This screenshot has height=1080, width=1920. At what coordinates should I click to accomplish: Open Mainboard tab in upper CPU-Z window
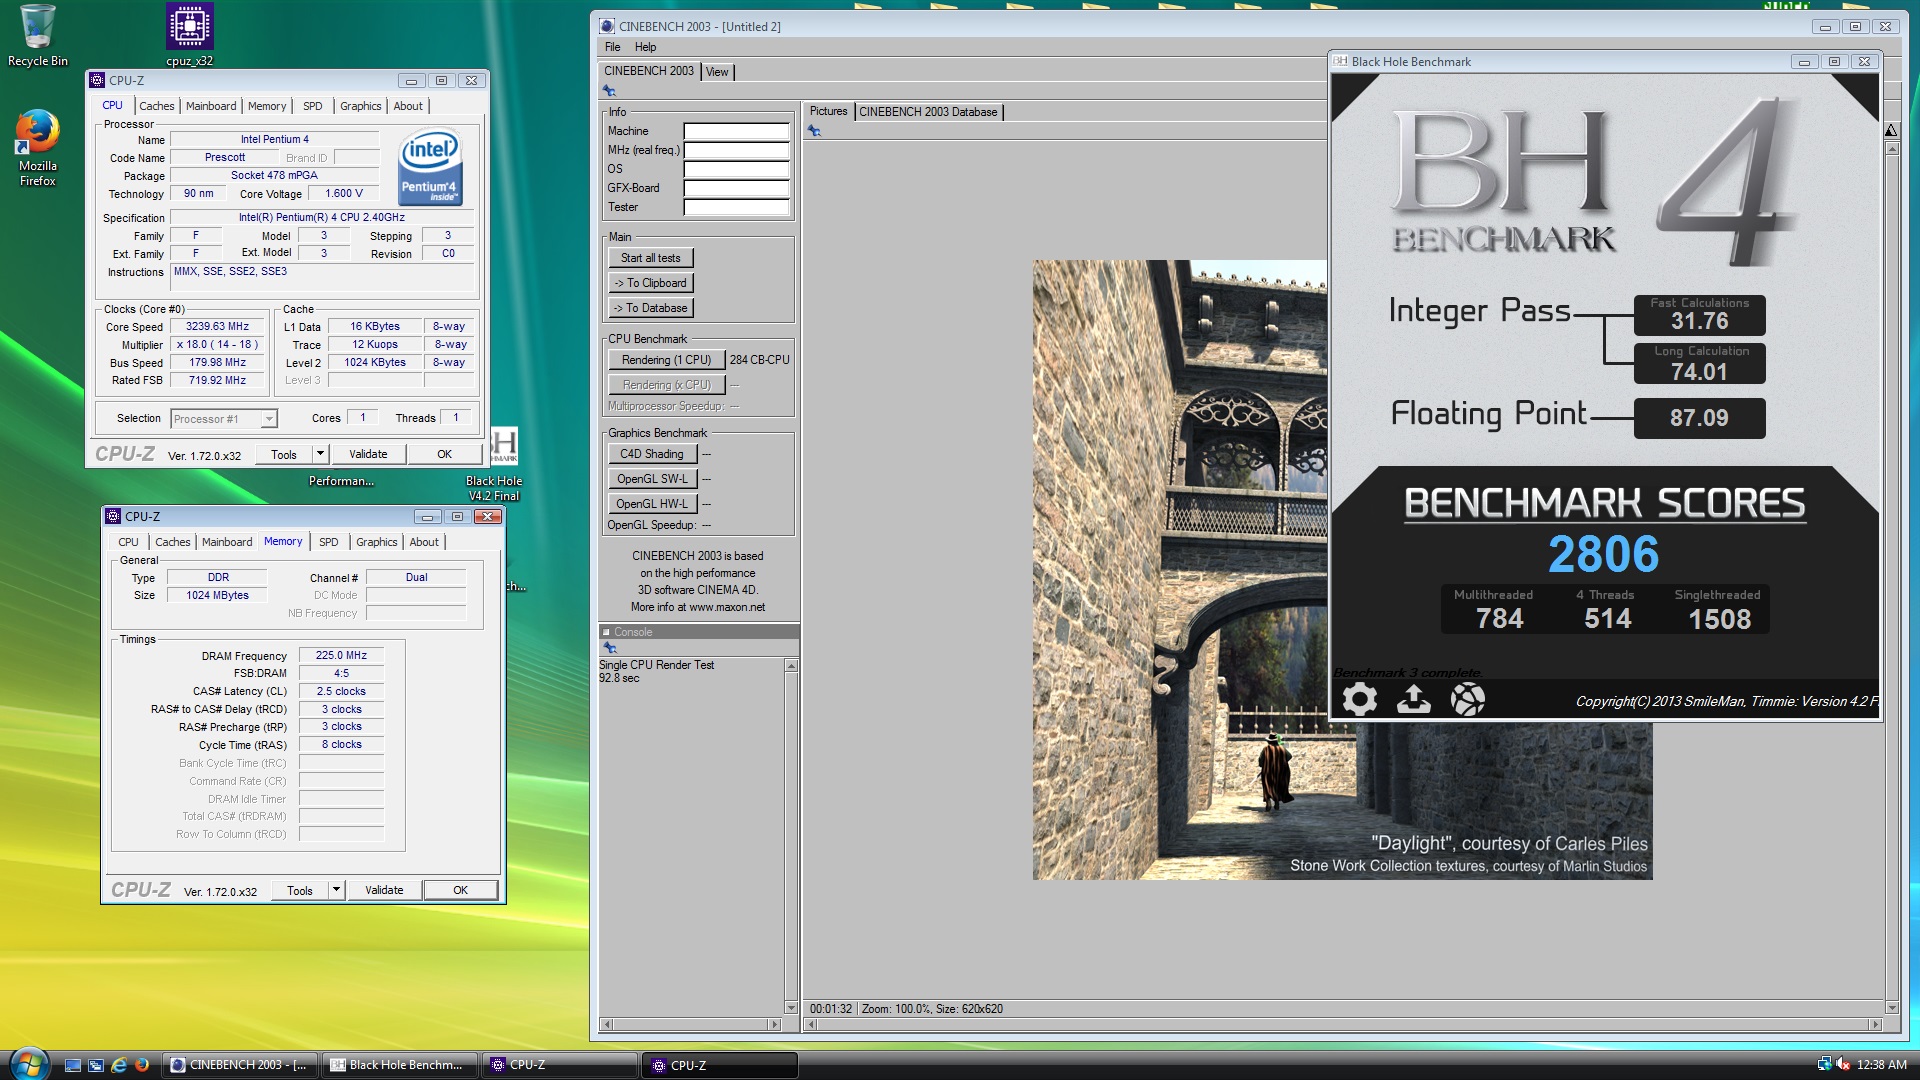211,106
